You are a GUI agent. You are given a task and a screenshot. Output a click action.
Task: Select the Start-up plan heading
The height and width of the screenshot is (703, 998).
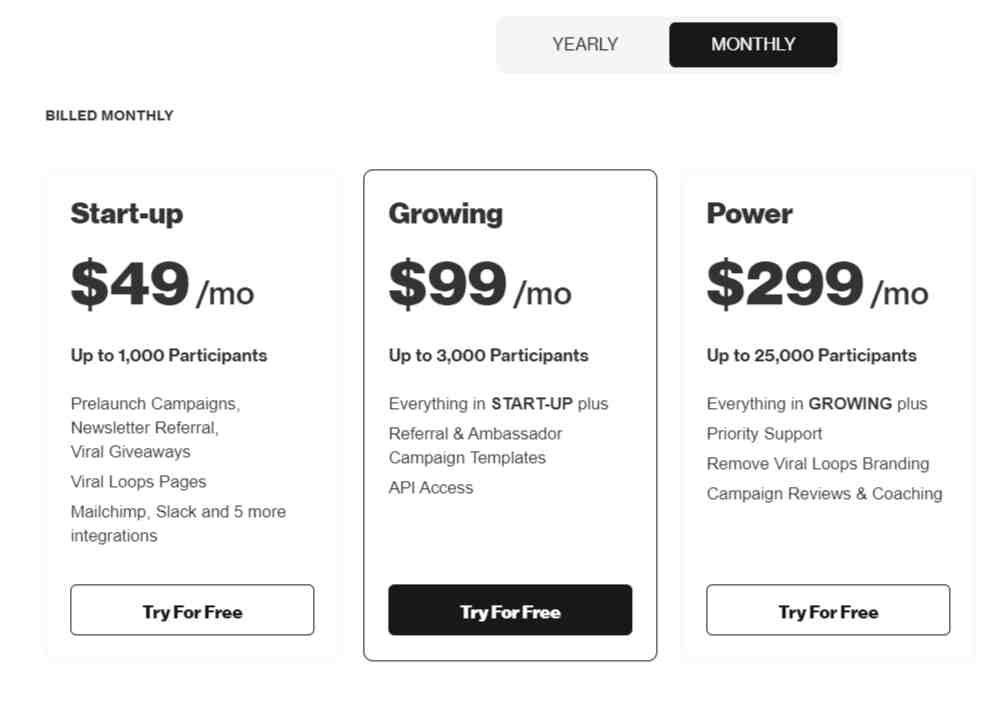[127, 214]
